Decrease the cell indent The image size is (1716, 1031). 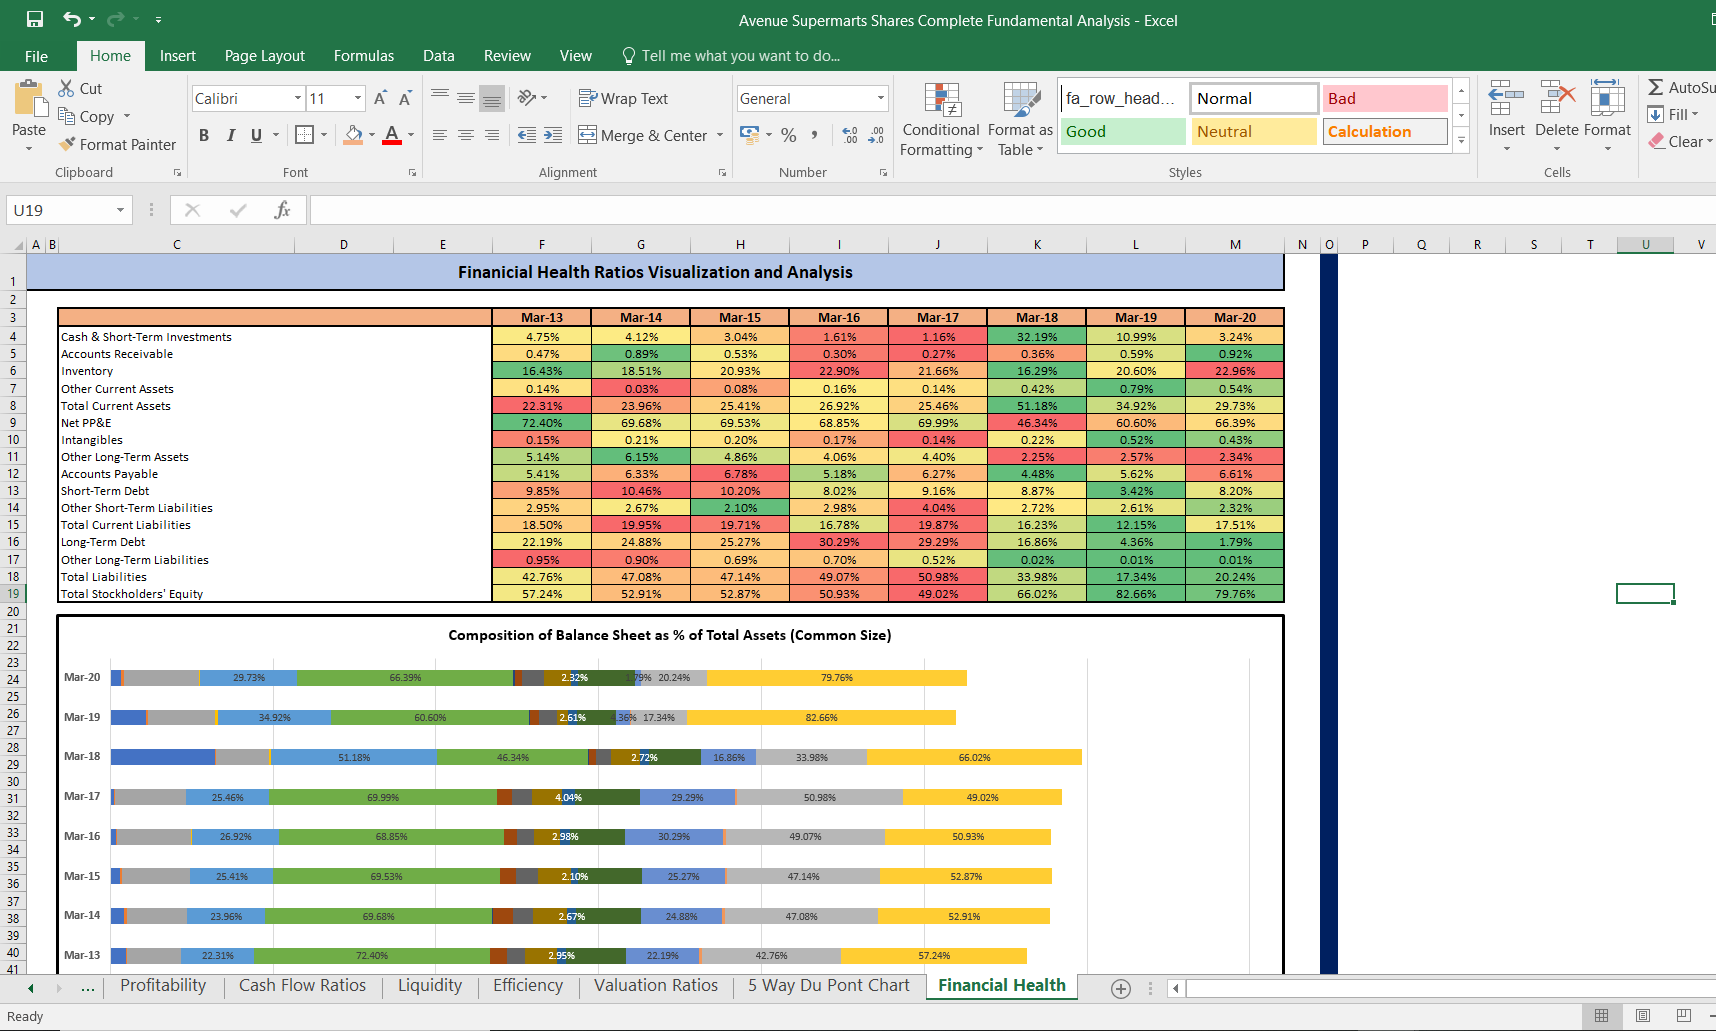coord(527,135)
